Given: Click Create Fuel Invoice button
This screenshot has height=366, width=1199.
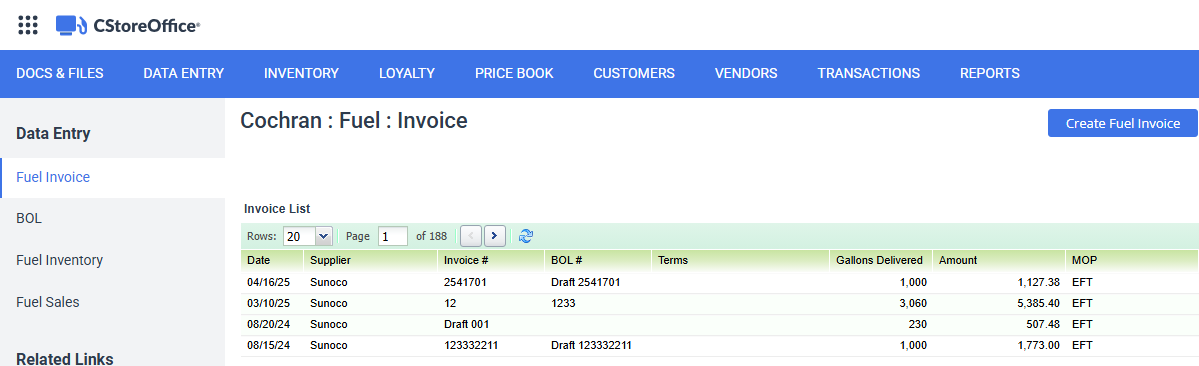Looking at the screenshot, I should click(1123, 123).
